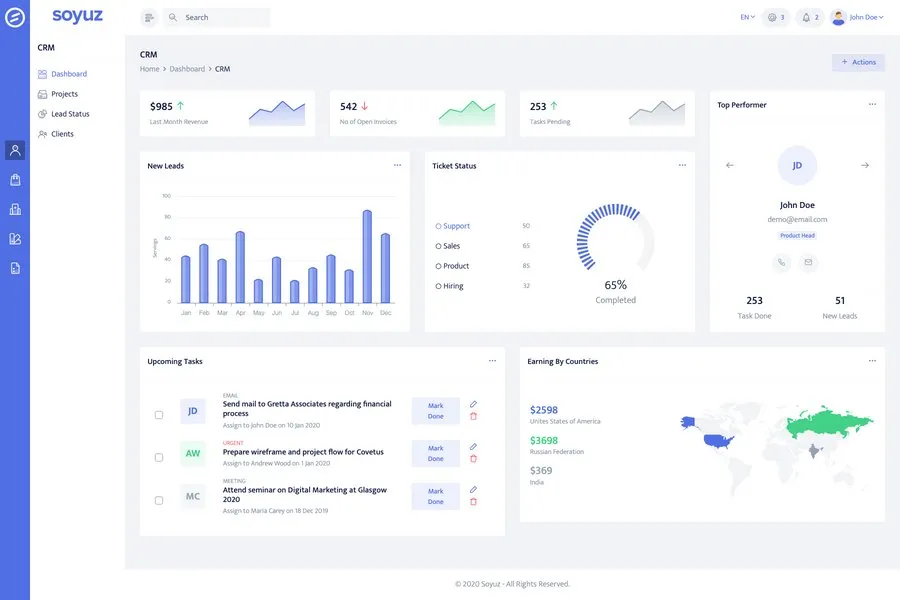Check the Send mail to Gretta task checkbox
The width and height of the screenshot is (900, 600).
click(159, 415)
